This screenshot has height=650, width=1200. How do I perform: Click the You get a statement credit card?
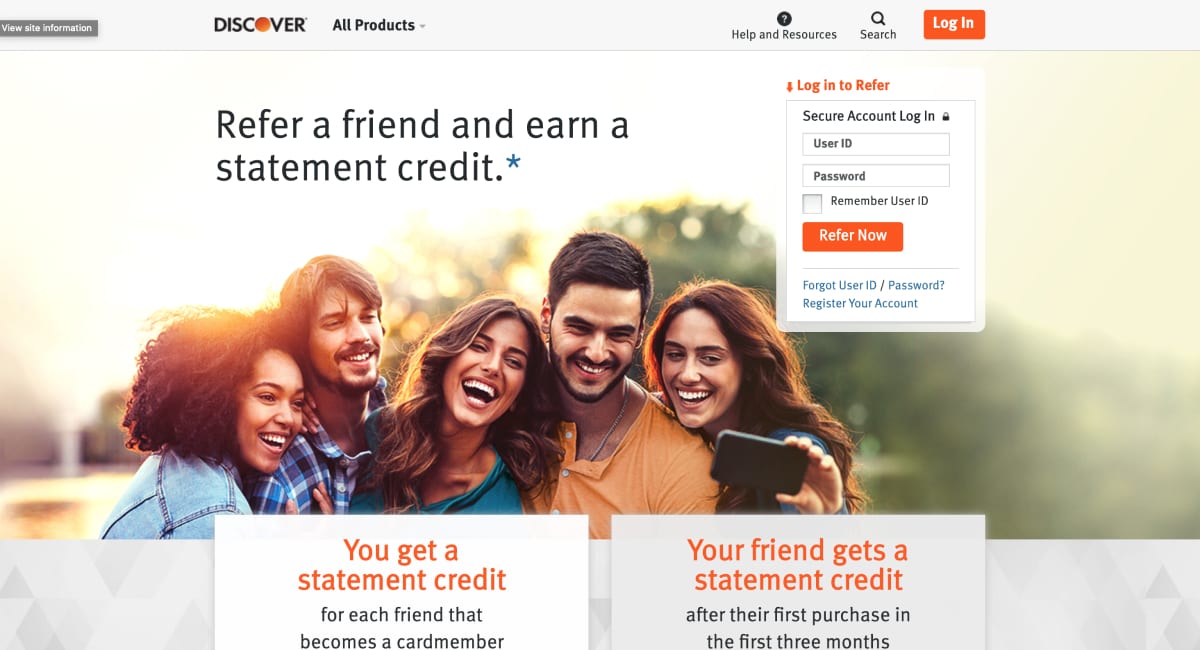coord(401,582)
